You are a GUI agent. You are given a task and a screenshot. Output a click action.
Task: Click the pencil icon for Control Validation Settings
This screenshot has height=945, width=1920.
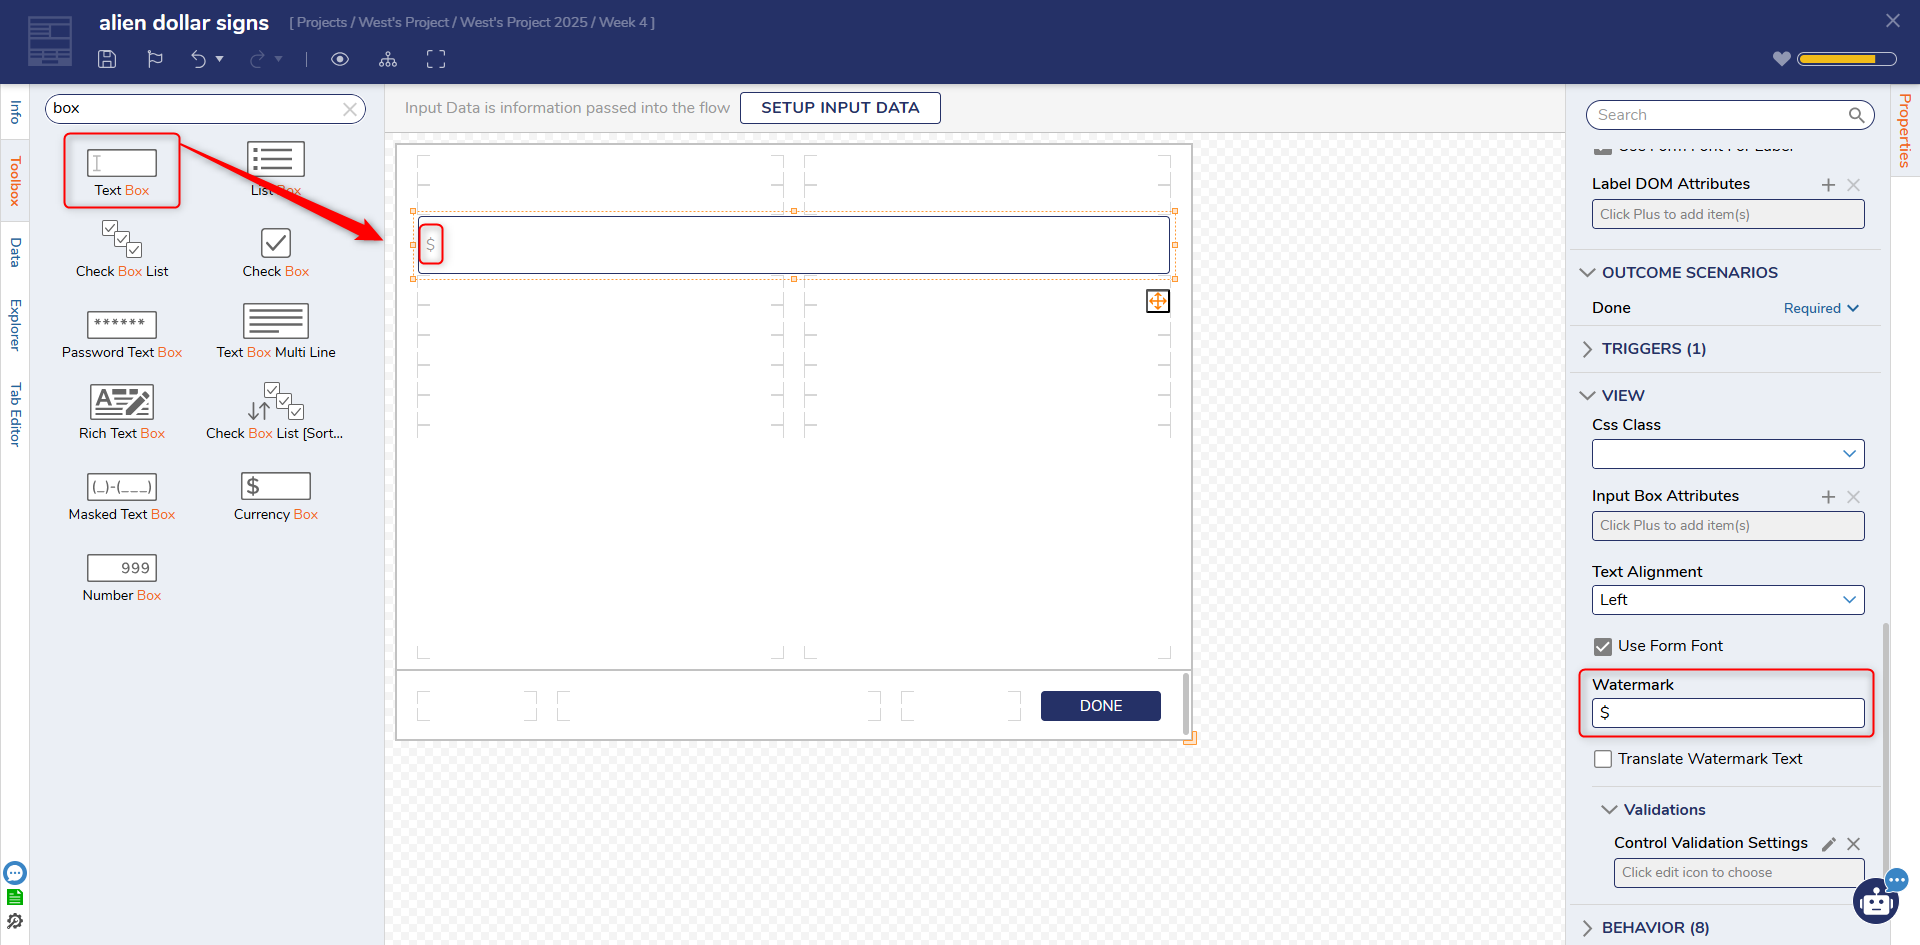click(x=1828, y=844)
